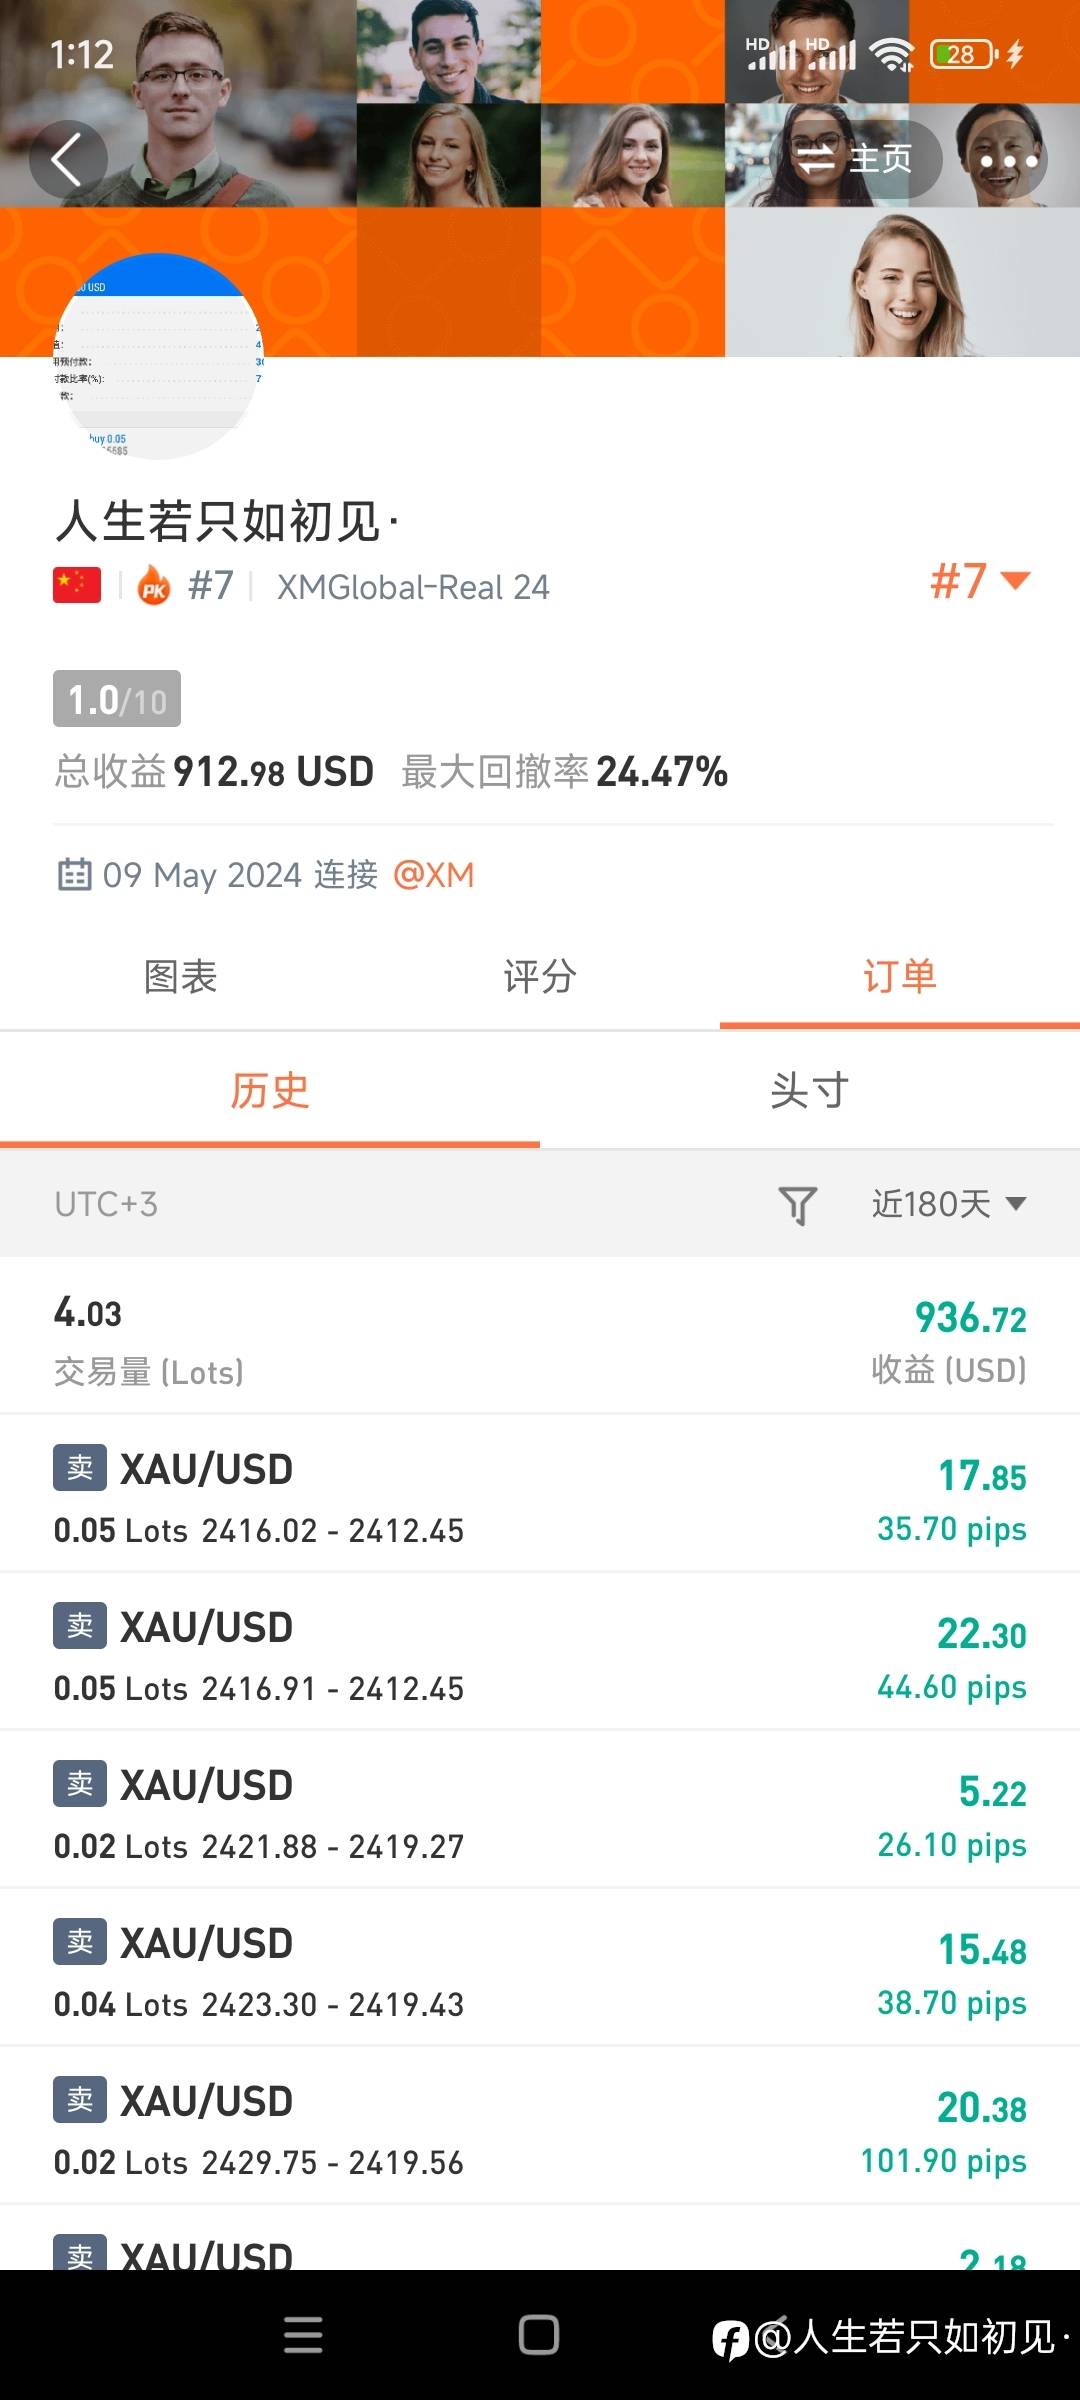The width and height of the screenshot is (1080, 2400).
Task: Open the order filter funnel icon
Action: point(797,1205)
